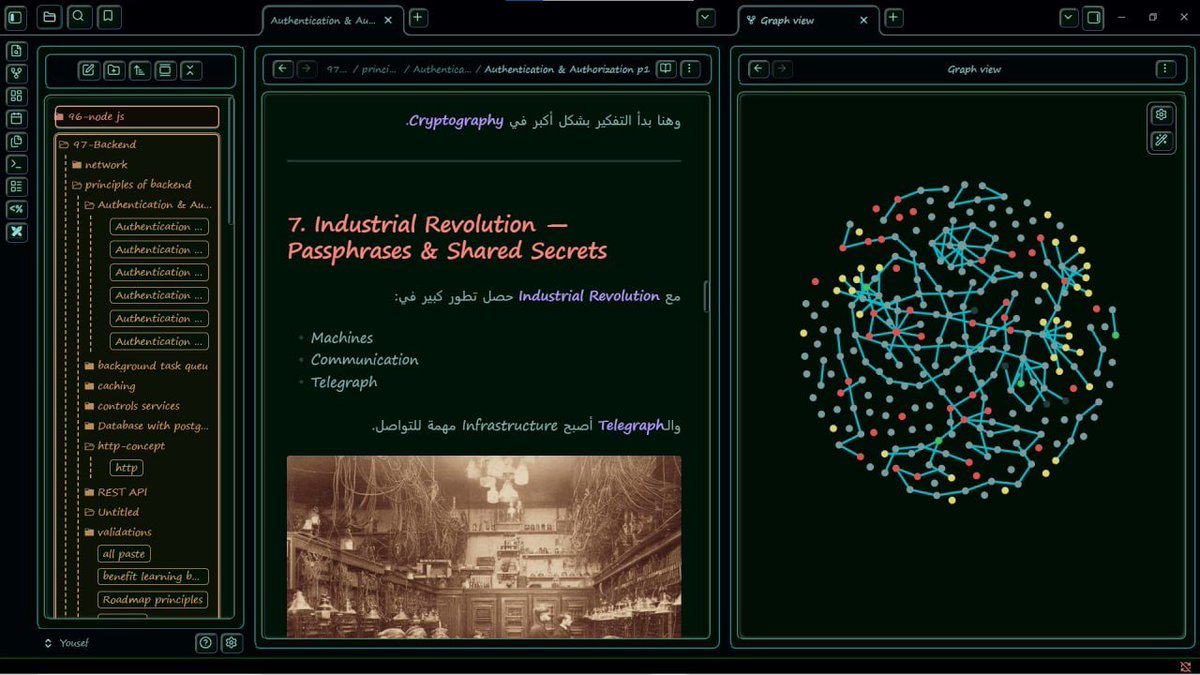Open graph view from the left ribbon
Image resolution: width=1200 pixels, height=675 pixels.
pos(16,73)
